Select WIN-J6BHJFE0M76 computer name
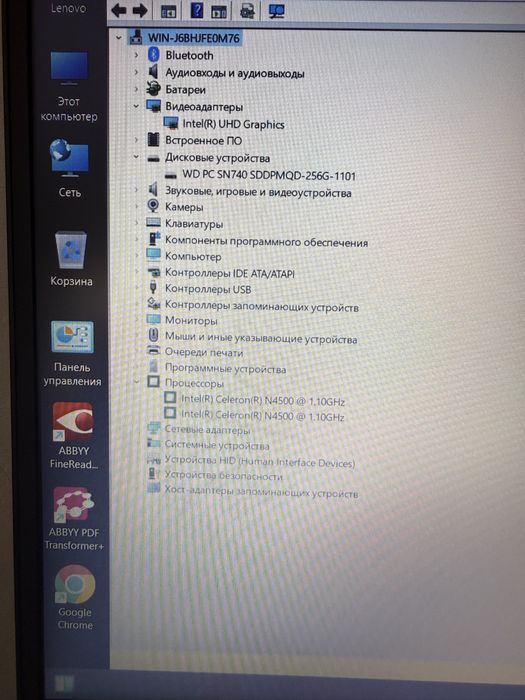This screenshot has width=525, height=700. [194, 38]
